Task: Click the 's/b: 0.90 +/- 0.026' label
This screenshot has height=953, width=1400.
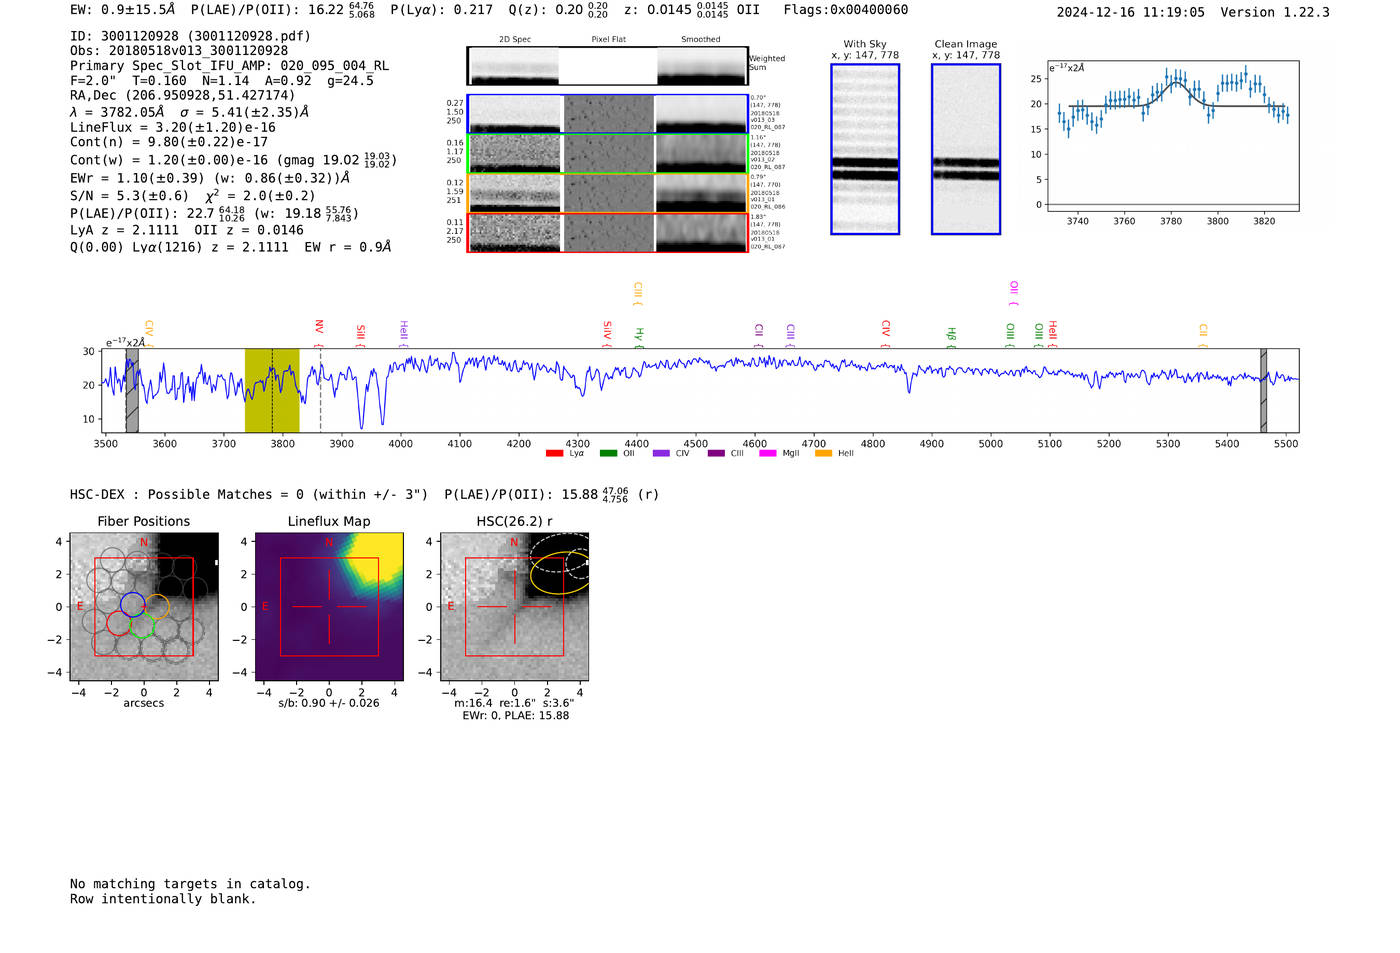Action: pos(329,703)
